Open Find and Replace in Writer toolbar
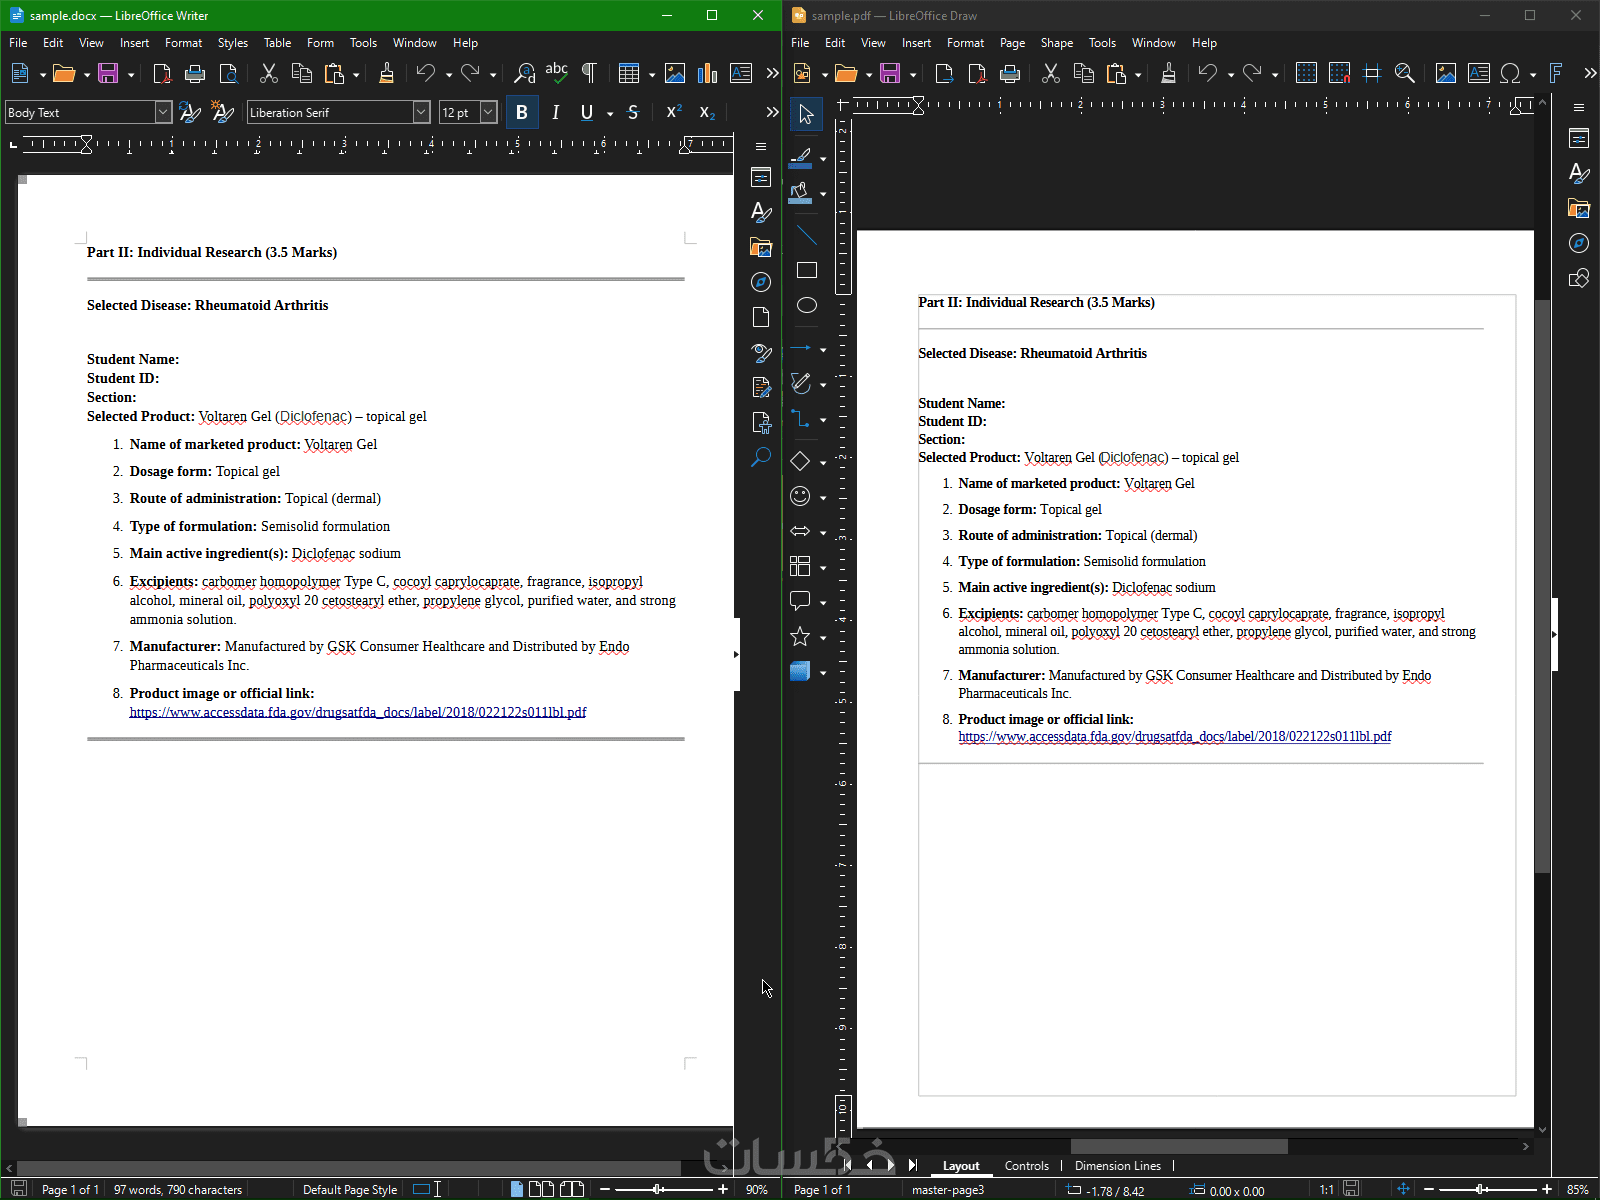This screenshot has height=1200, width=1600. [x=524, y=73]
